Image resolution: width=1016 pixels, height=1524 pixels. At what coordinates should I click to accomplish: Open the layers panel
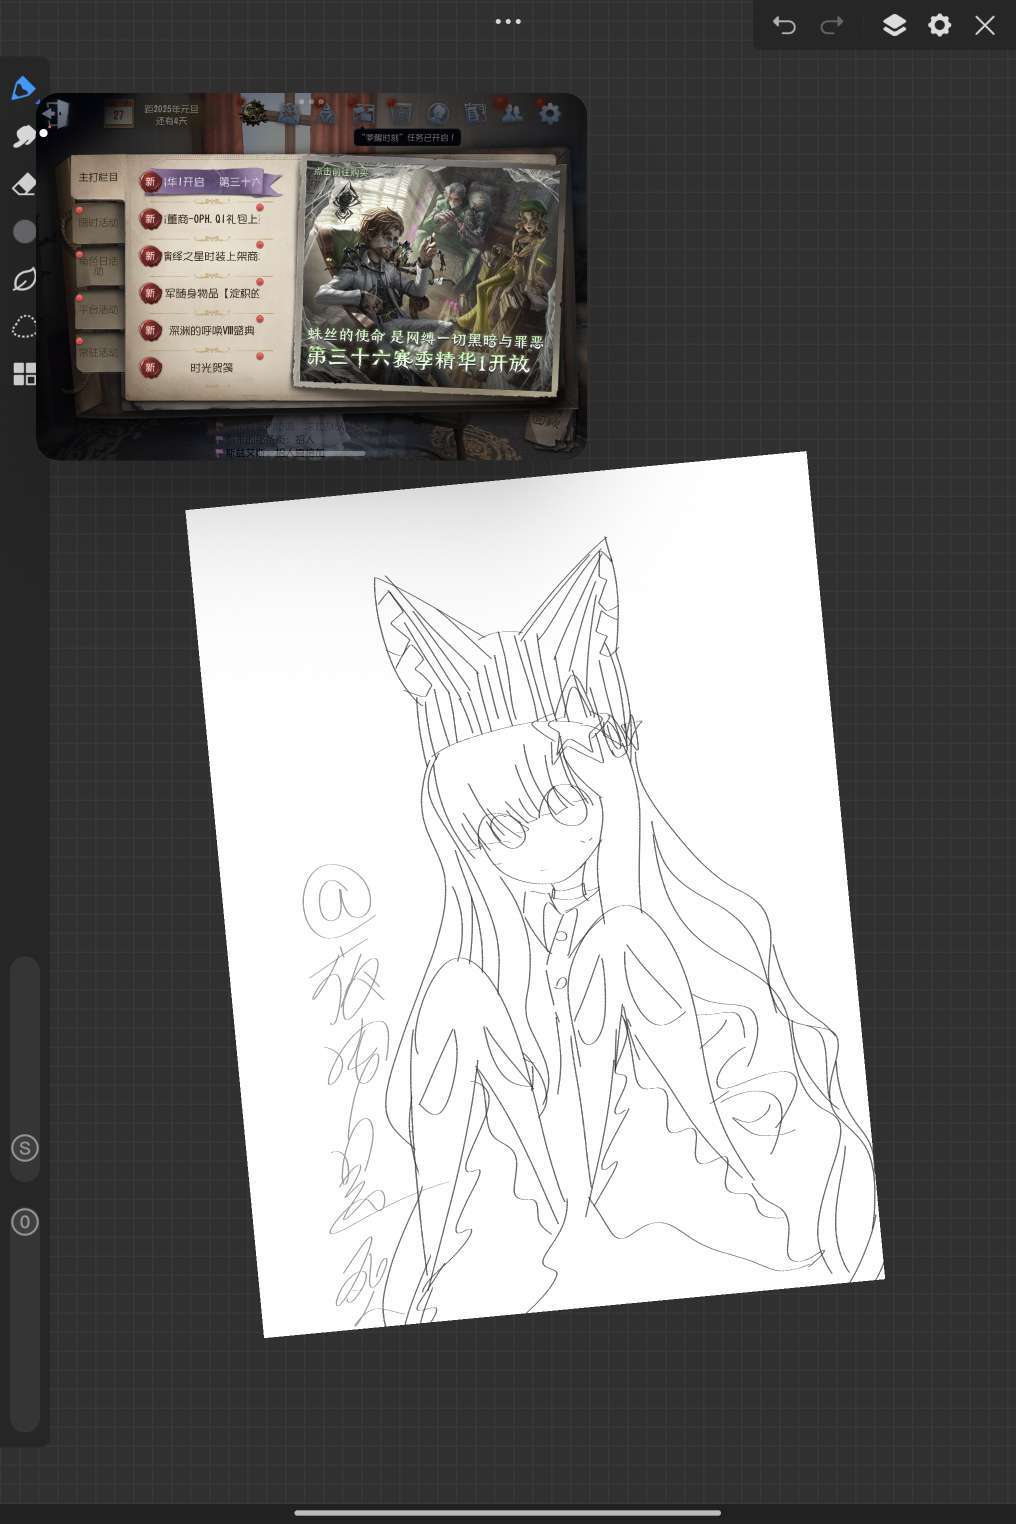coord(894,25)
